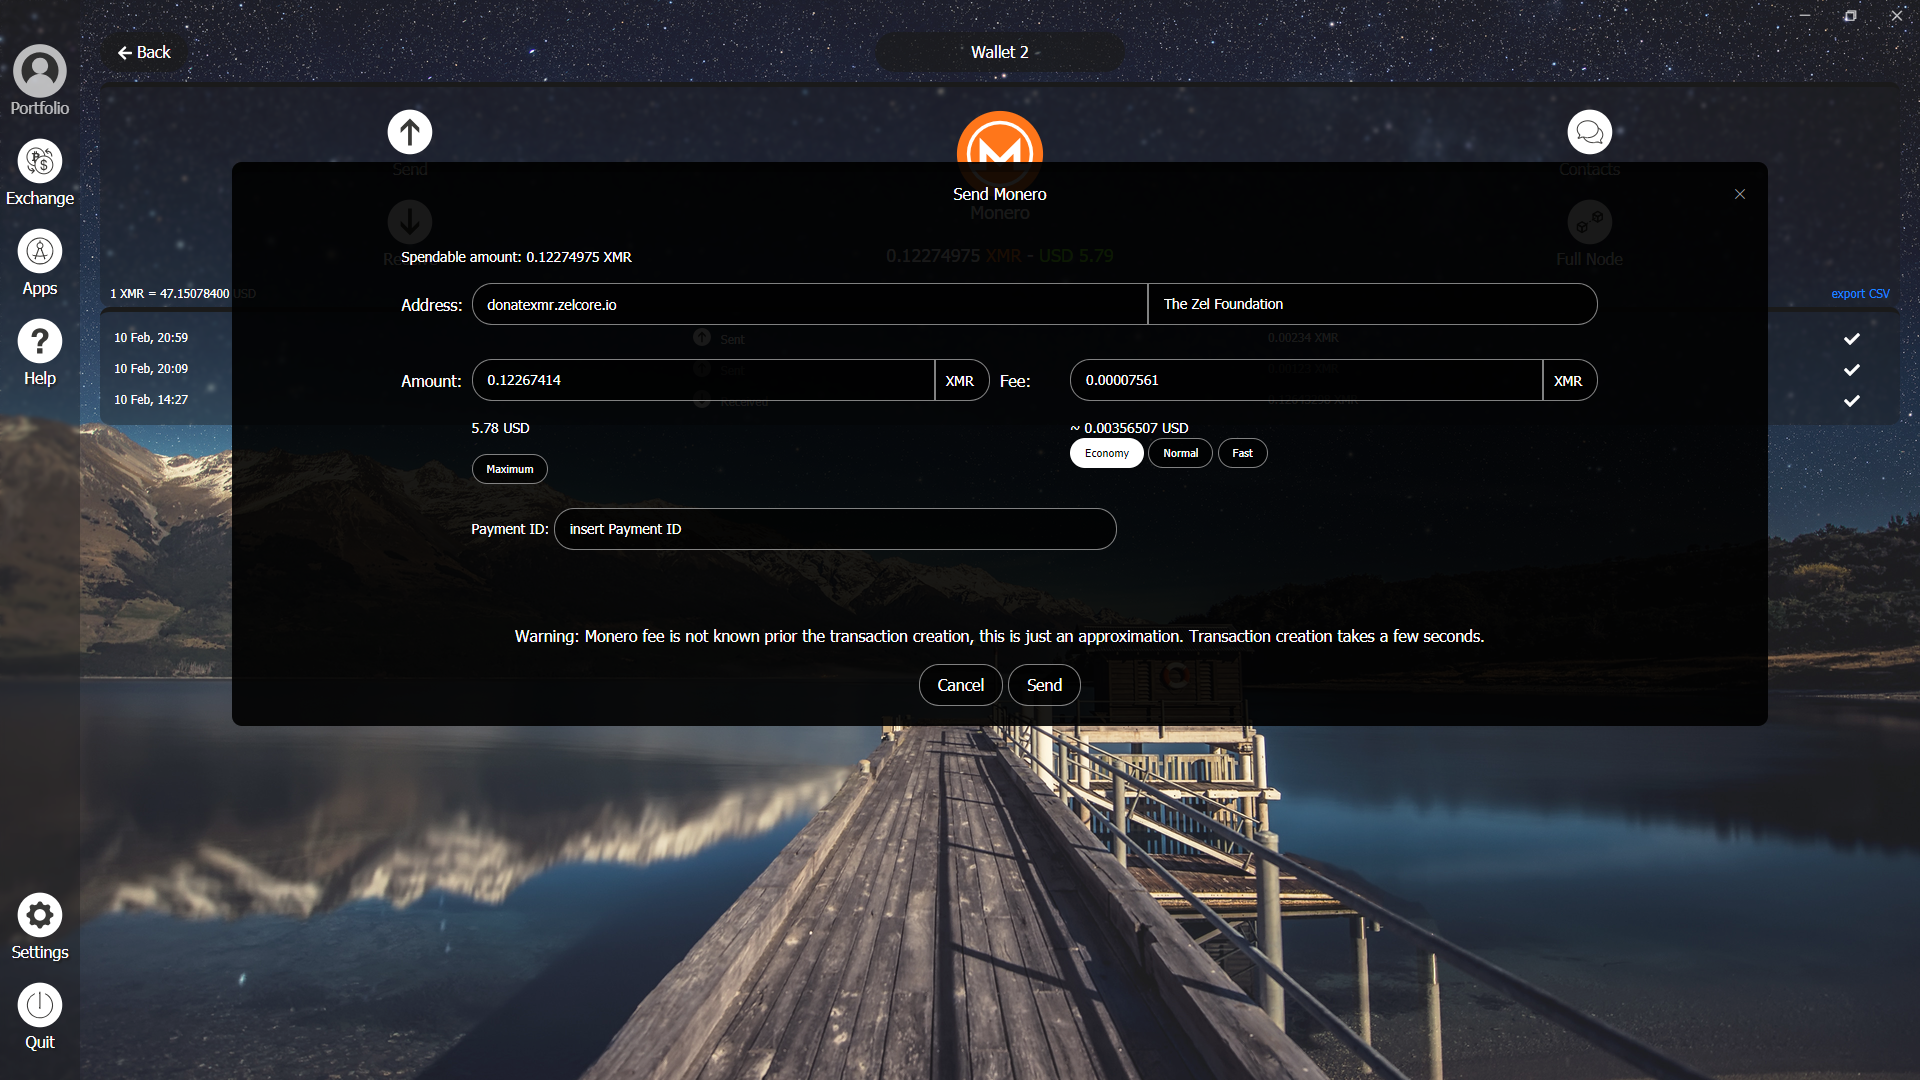Select the Fast fee option

pos(1242,453)
